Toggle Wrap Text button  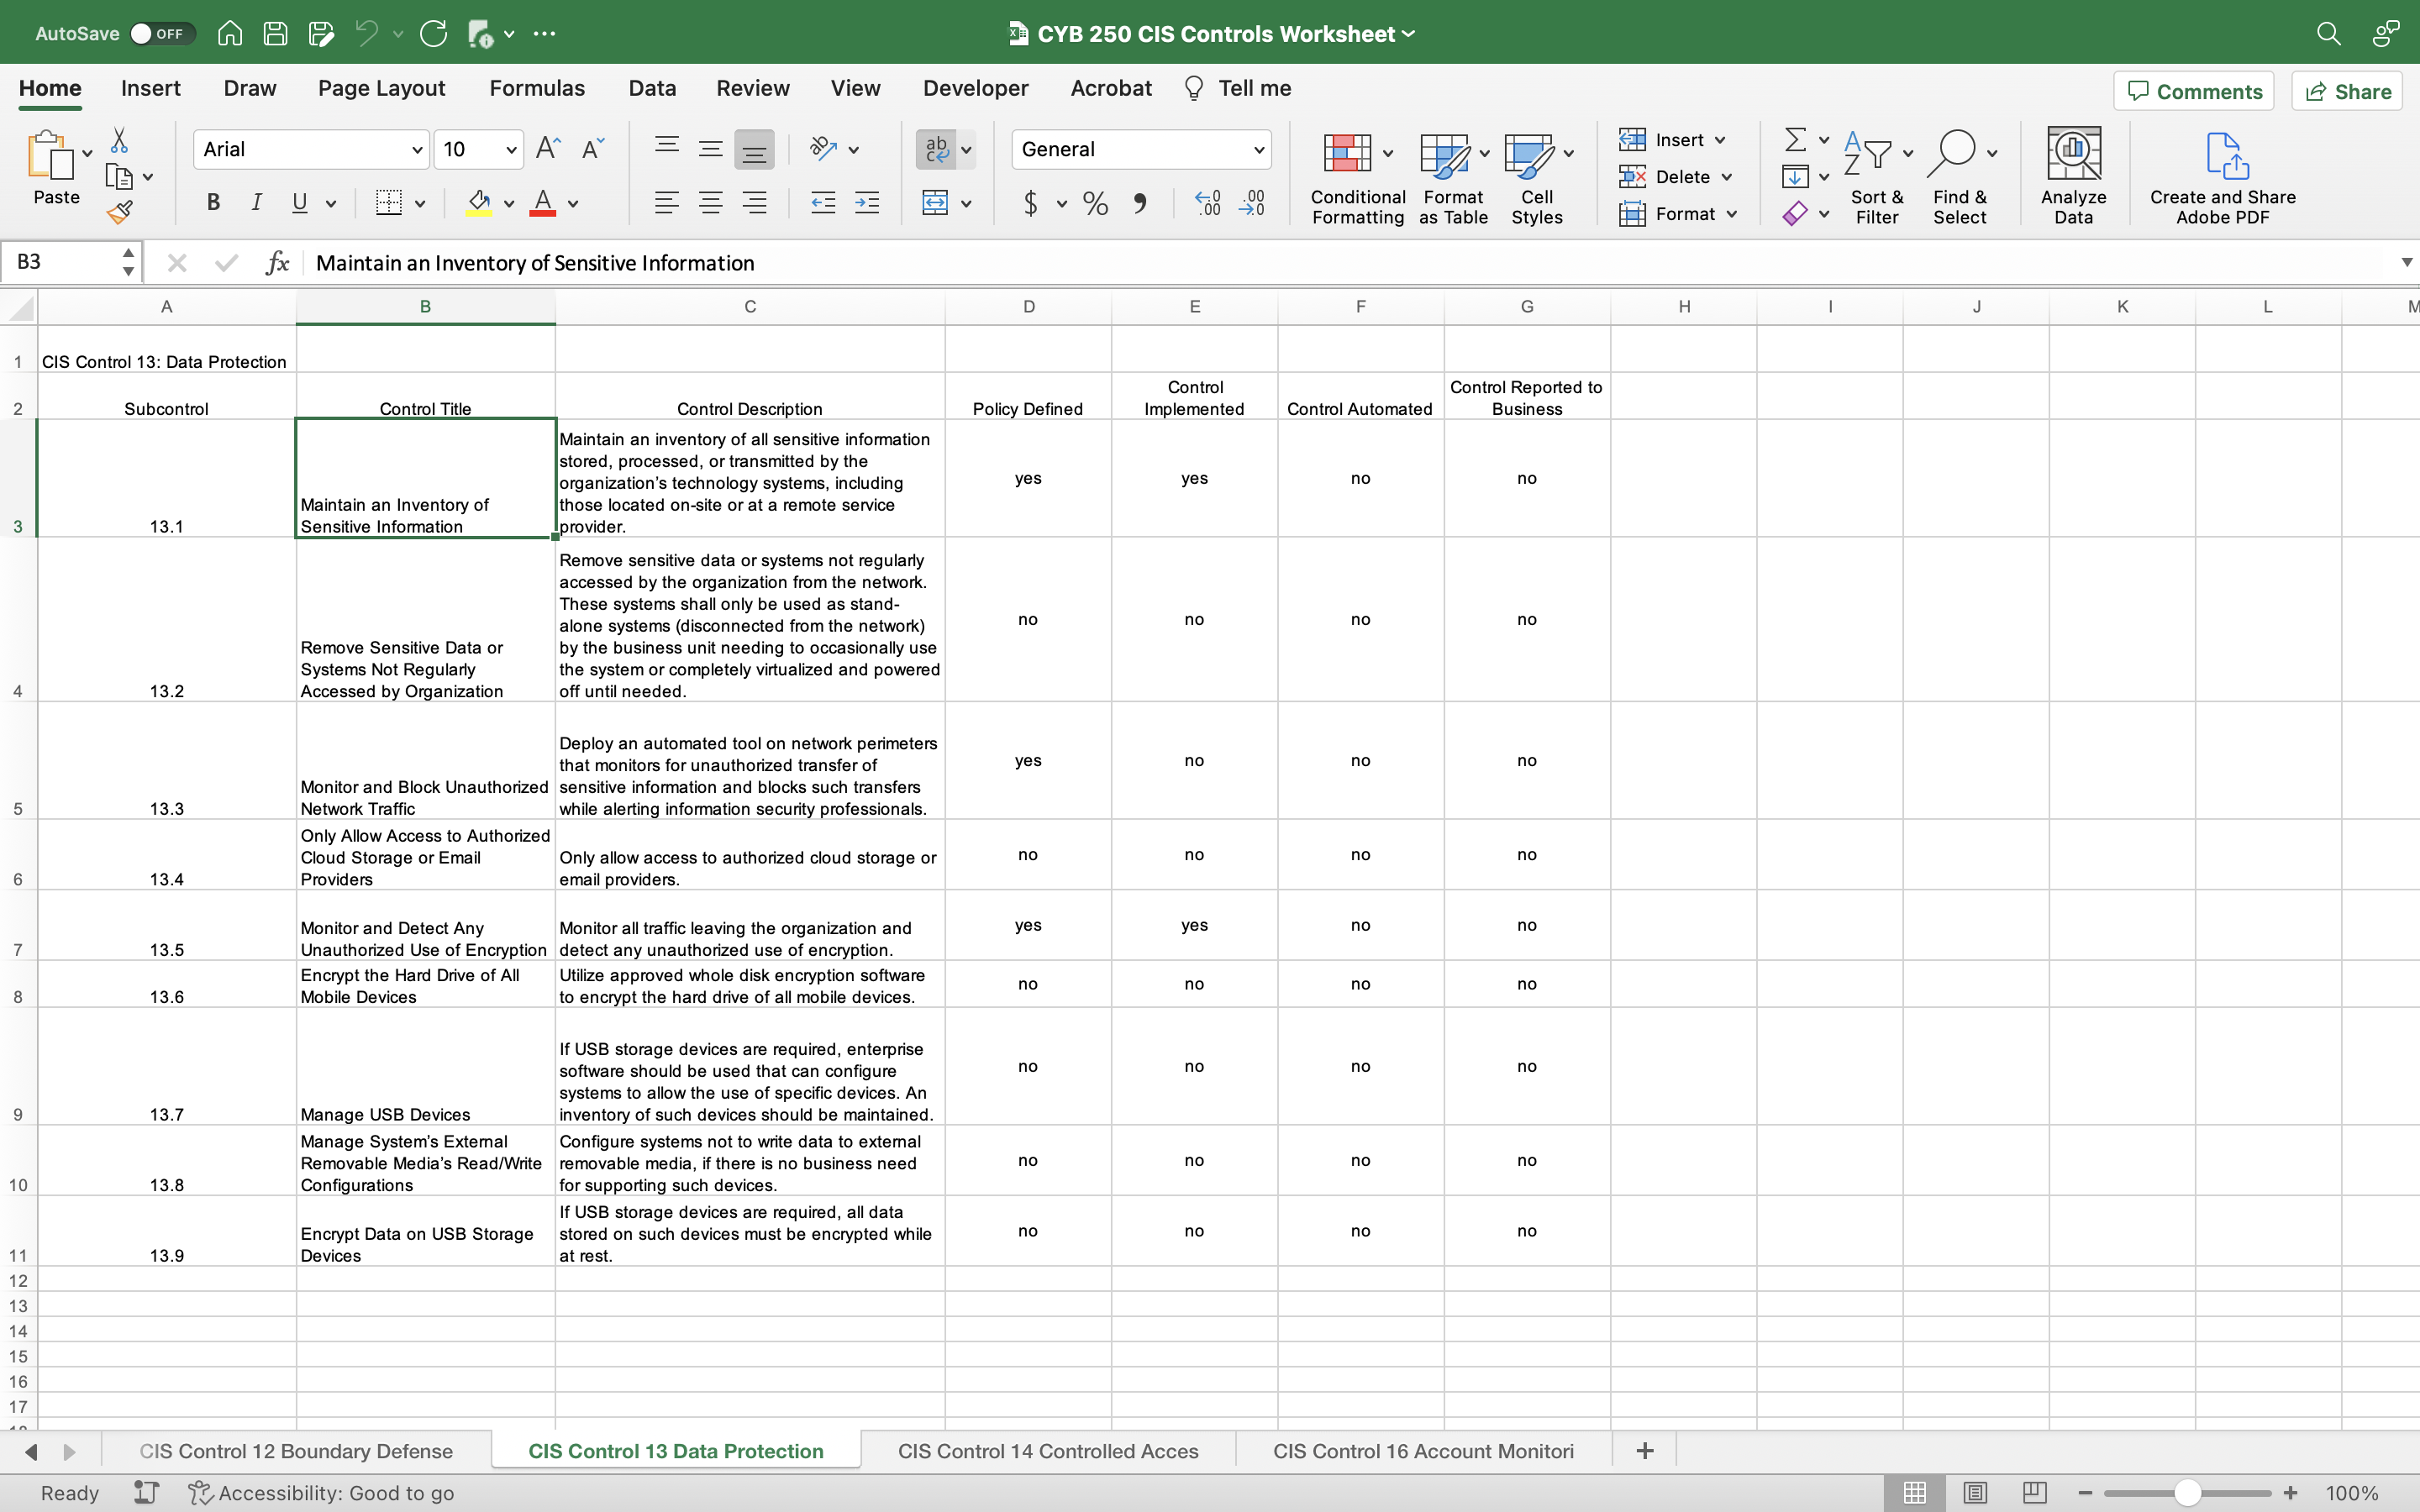point(936,149)
